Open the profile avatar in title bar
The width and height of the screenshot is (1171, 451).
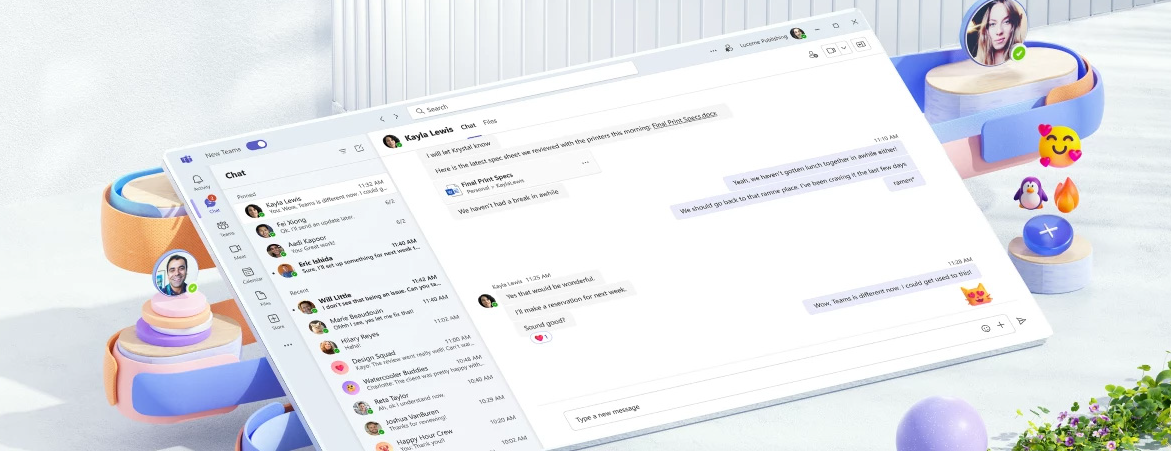pos(798,34)
